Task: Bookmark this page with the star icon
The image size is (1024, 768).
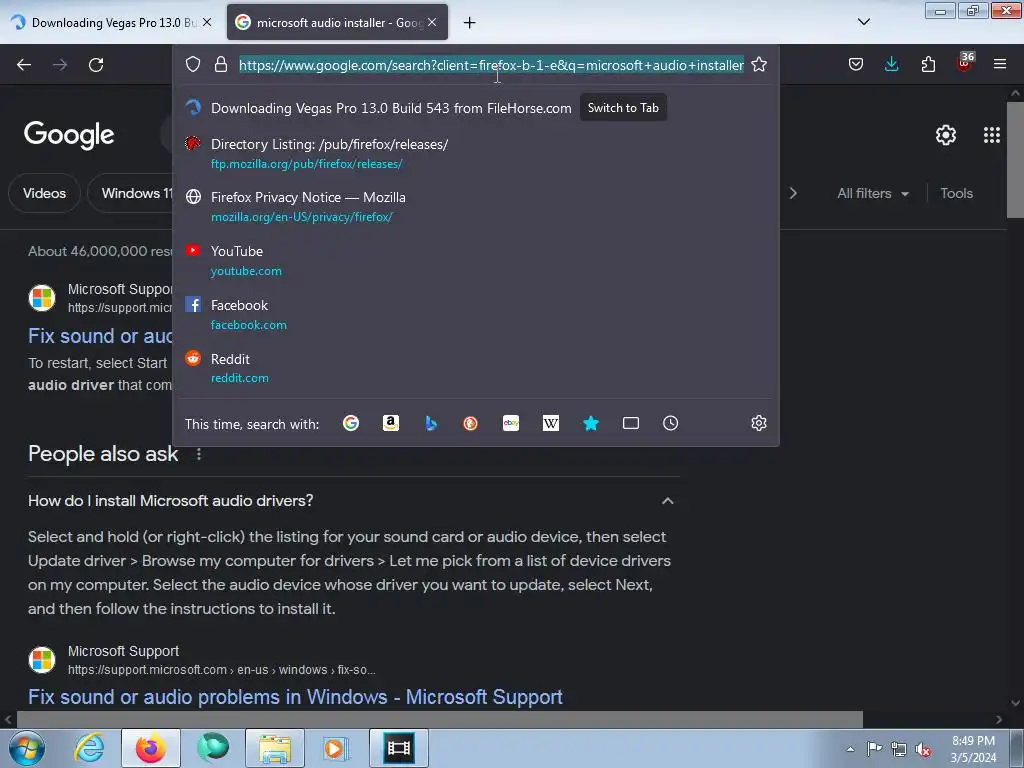Action: (759, 65)
